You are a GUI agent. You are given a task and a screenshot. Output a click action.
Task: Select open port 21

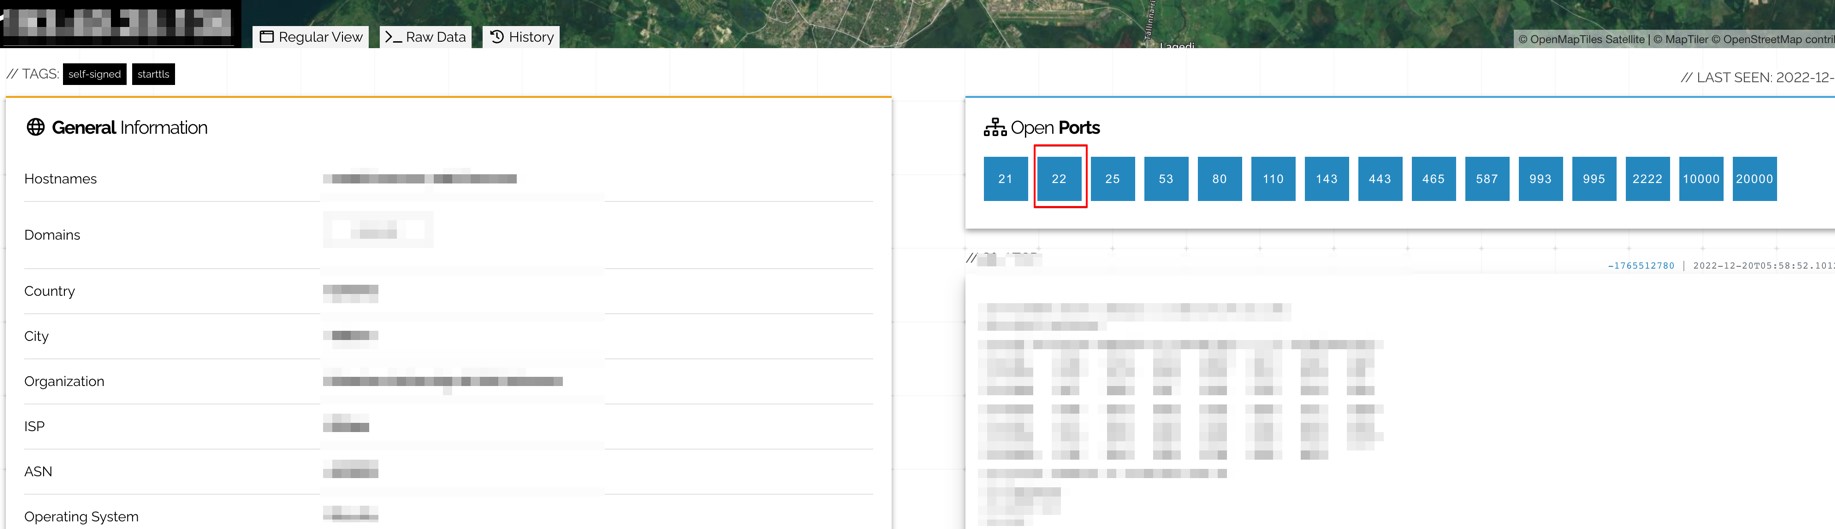[x=1006, y=179]
